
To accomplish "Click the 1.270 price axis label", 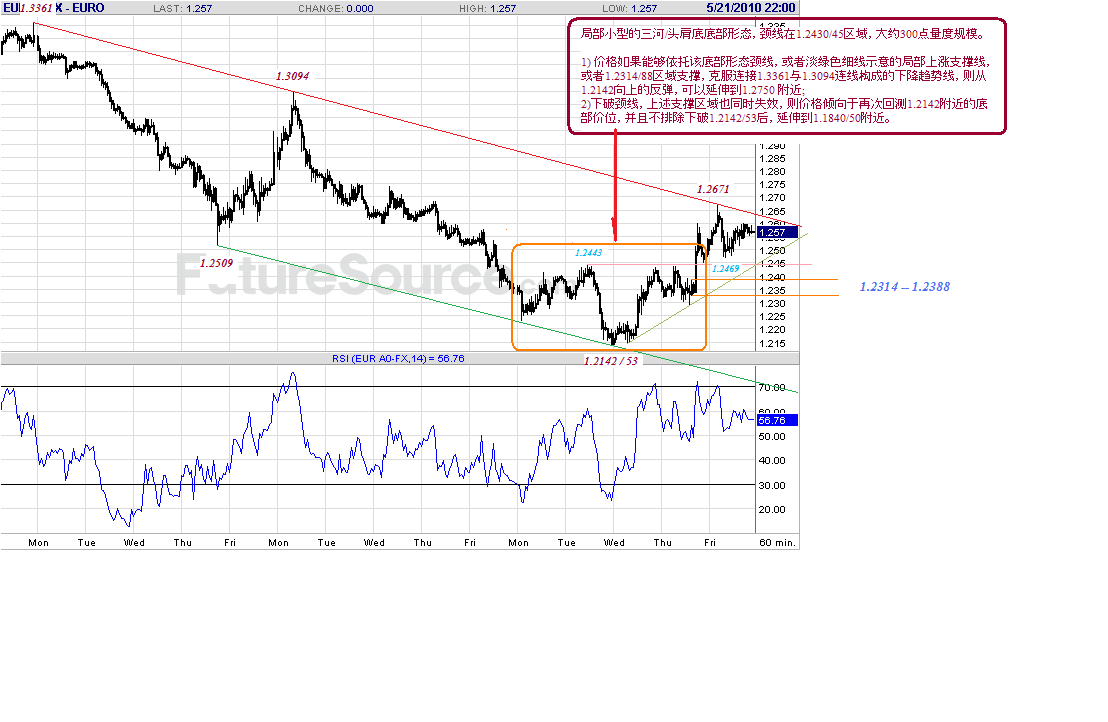I will tap(772, 198).
